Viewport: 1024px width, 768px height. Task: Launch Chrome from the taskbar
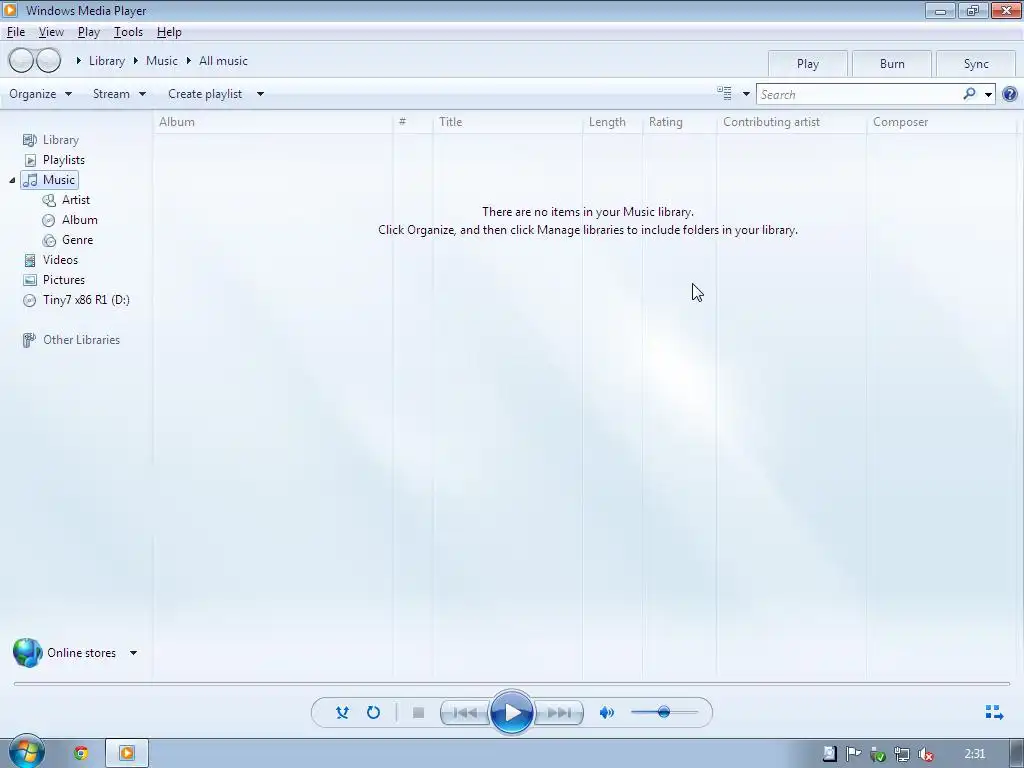pos(81,753)
